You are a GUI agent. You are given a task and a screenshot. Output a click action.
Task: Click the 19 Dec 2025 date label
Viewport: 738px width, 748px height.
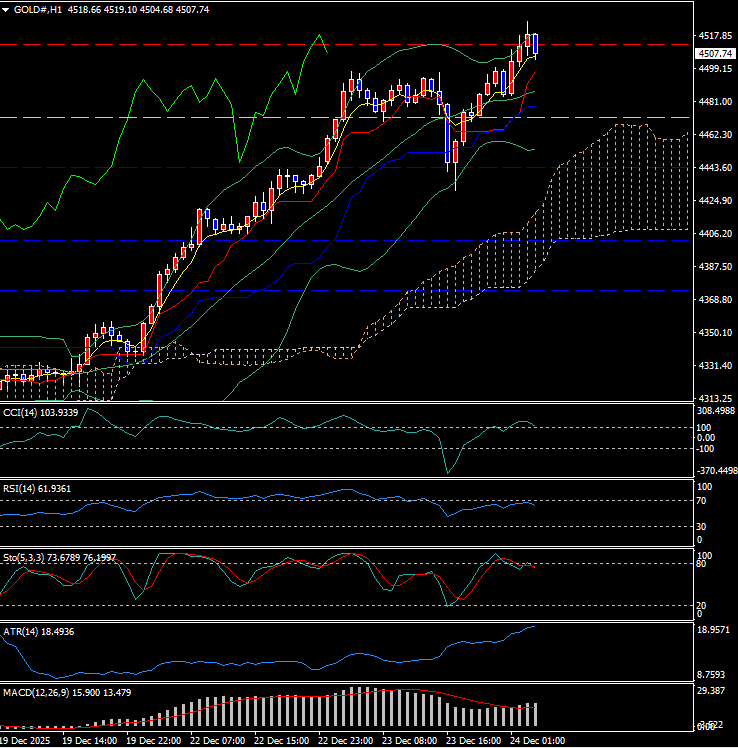coord(28,741)
